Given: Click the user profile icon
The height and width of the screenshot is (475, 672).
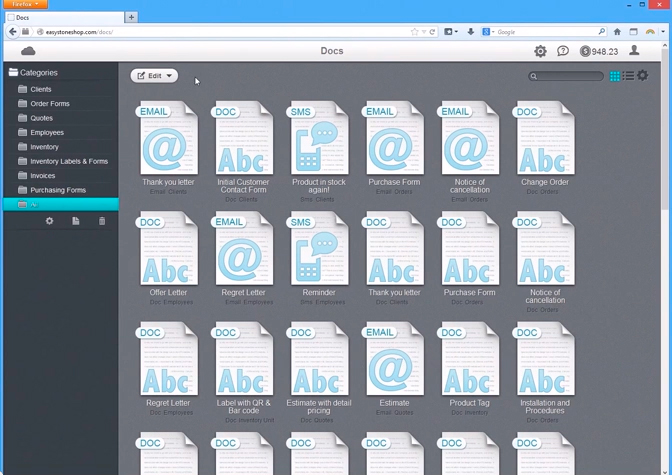Looking at the screenshot, I should tap(634, 51).
